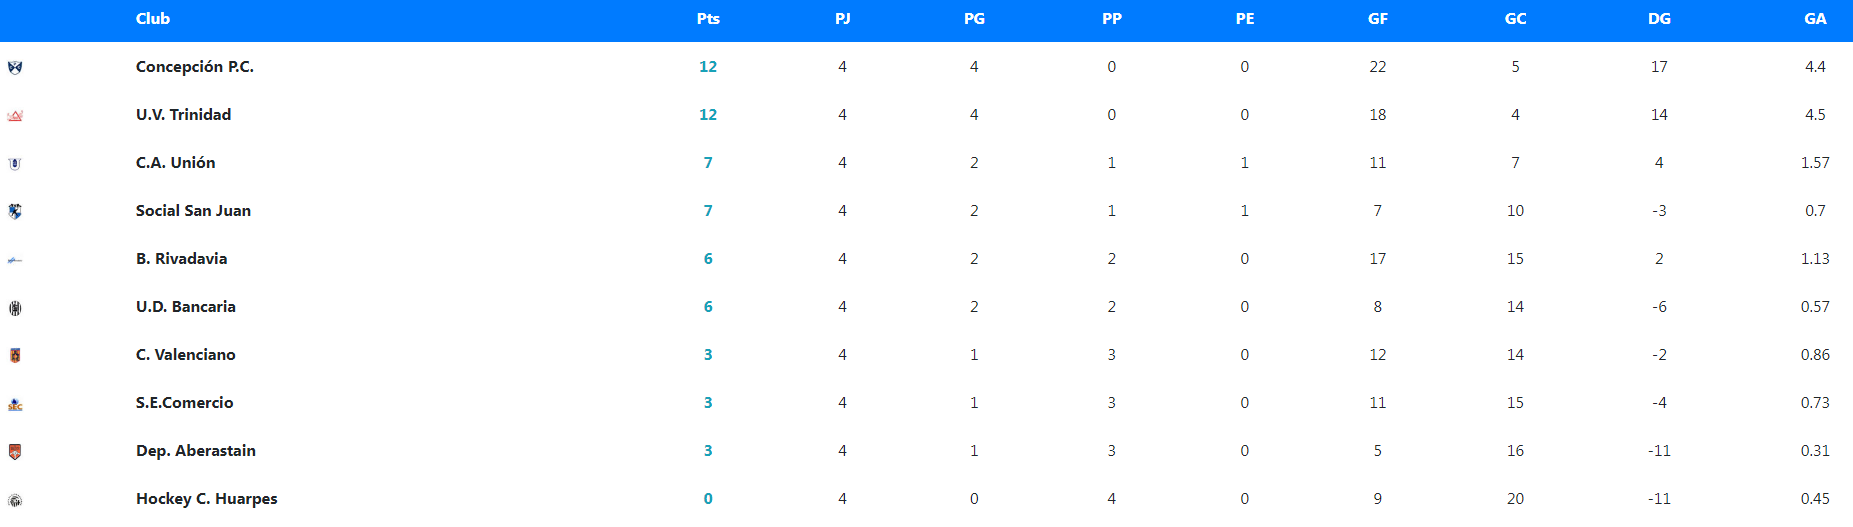Image resolution: width=1853 pixels, height=527 pixels.
Task: Click the Dep. Aberastain crest icon
Action: coord(15,452)
